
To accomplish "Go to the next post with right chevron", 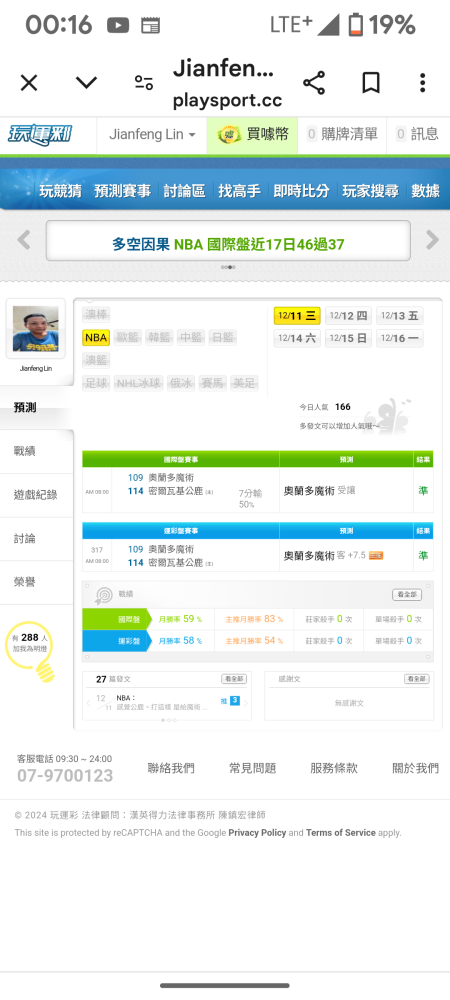I will coord(246,703).
